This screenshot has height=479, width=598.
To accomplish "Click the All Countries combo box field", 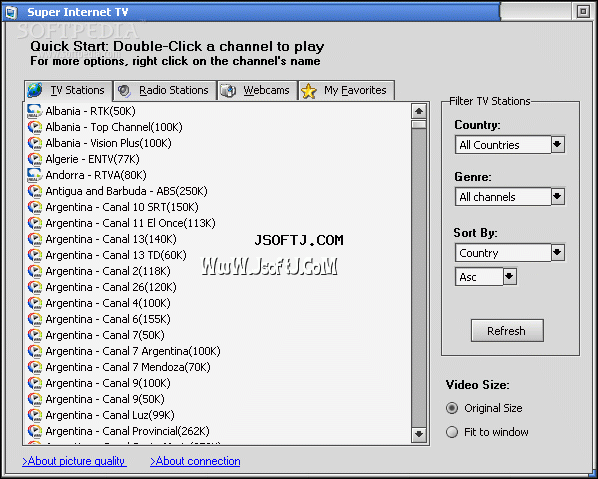I will pyautogui.click(x=503, y=145).
